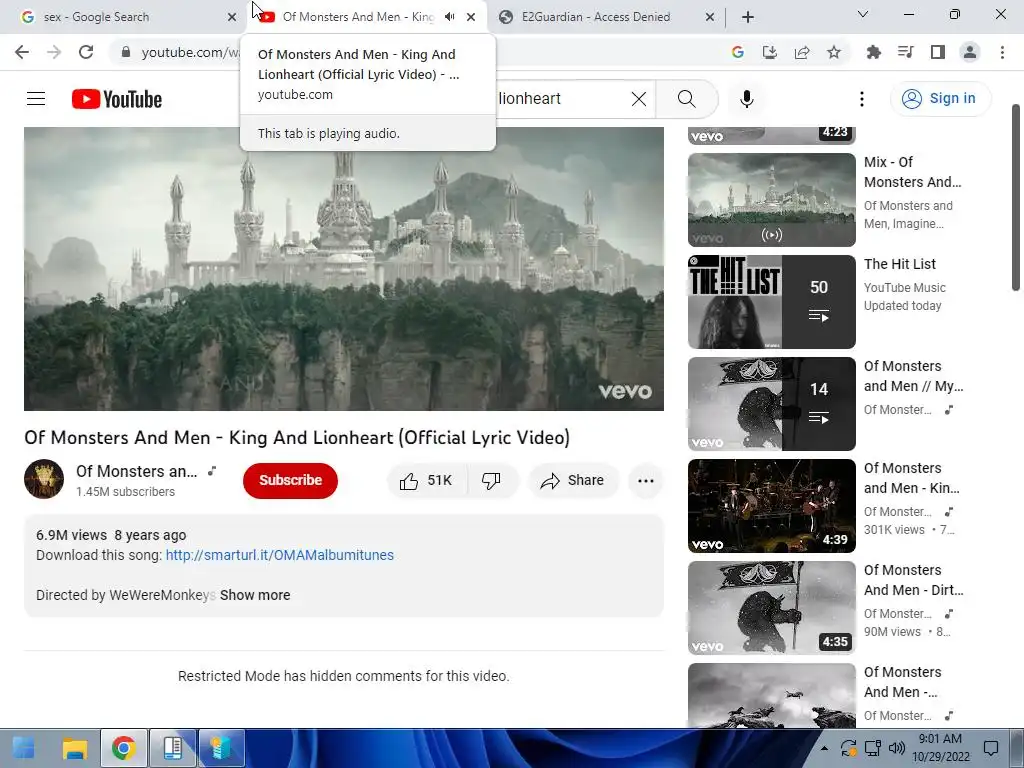1024x768 pixels.
Task: Click the Sign in button
Action: pyautogui.click(x=940, y=99)
